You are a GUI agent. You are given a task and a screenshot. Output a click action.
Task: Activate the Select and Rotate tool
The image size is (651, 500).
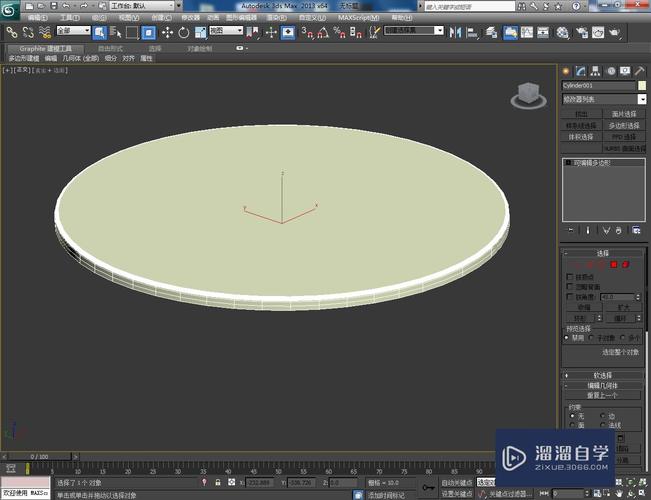[x=184, y=32]
